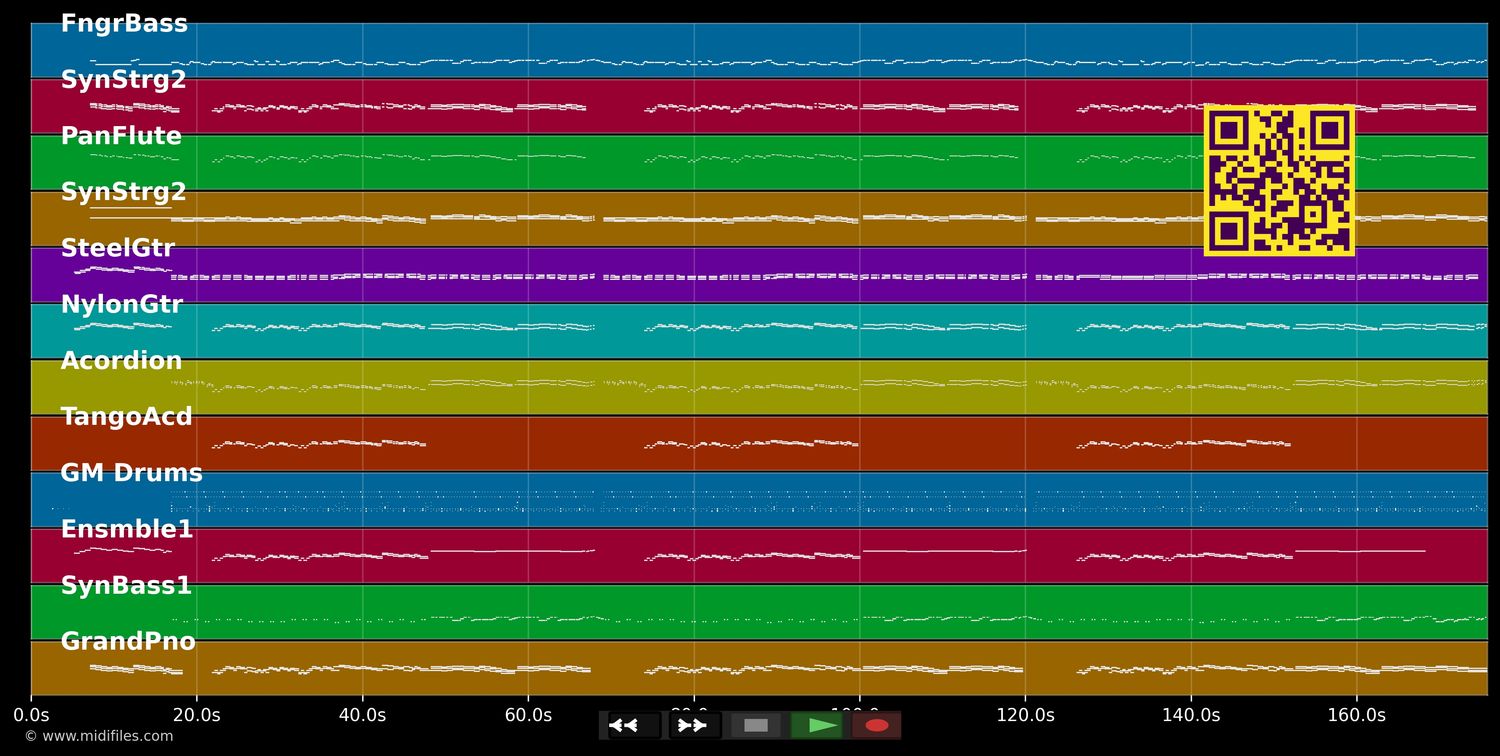Jump to the 0.0s timeline mark
Image resolution: width=1500 pixels, height=756 pixels.
[x=33, y=715]
